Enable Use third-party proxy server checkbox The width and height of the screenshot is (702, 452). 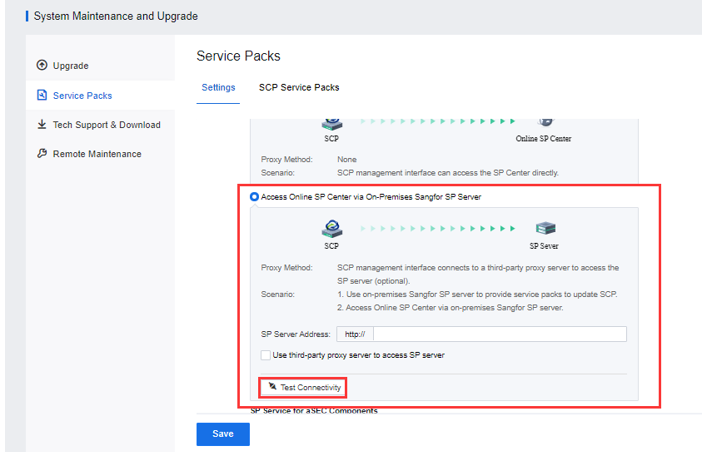click(x=265, y=355)
